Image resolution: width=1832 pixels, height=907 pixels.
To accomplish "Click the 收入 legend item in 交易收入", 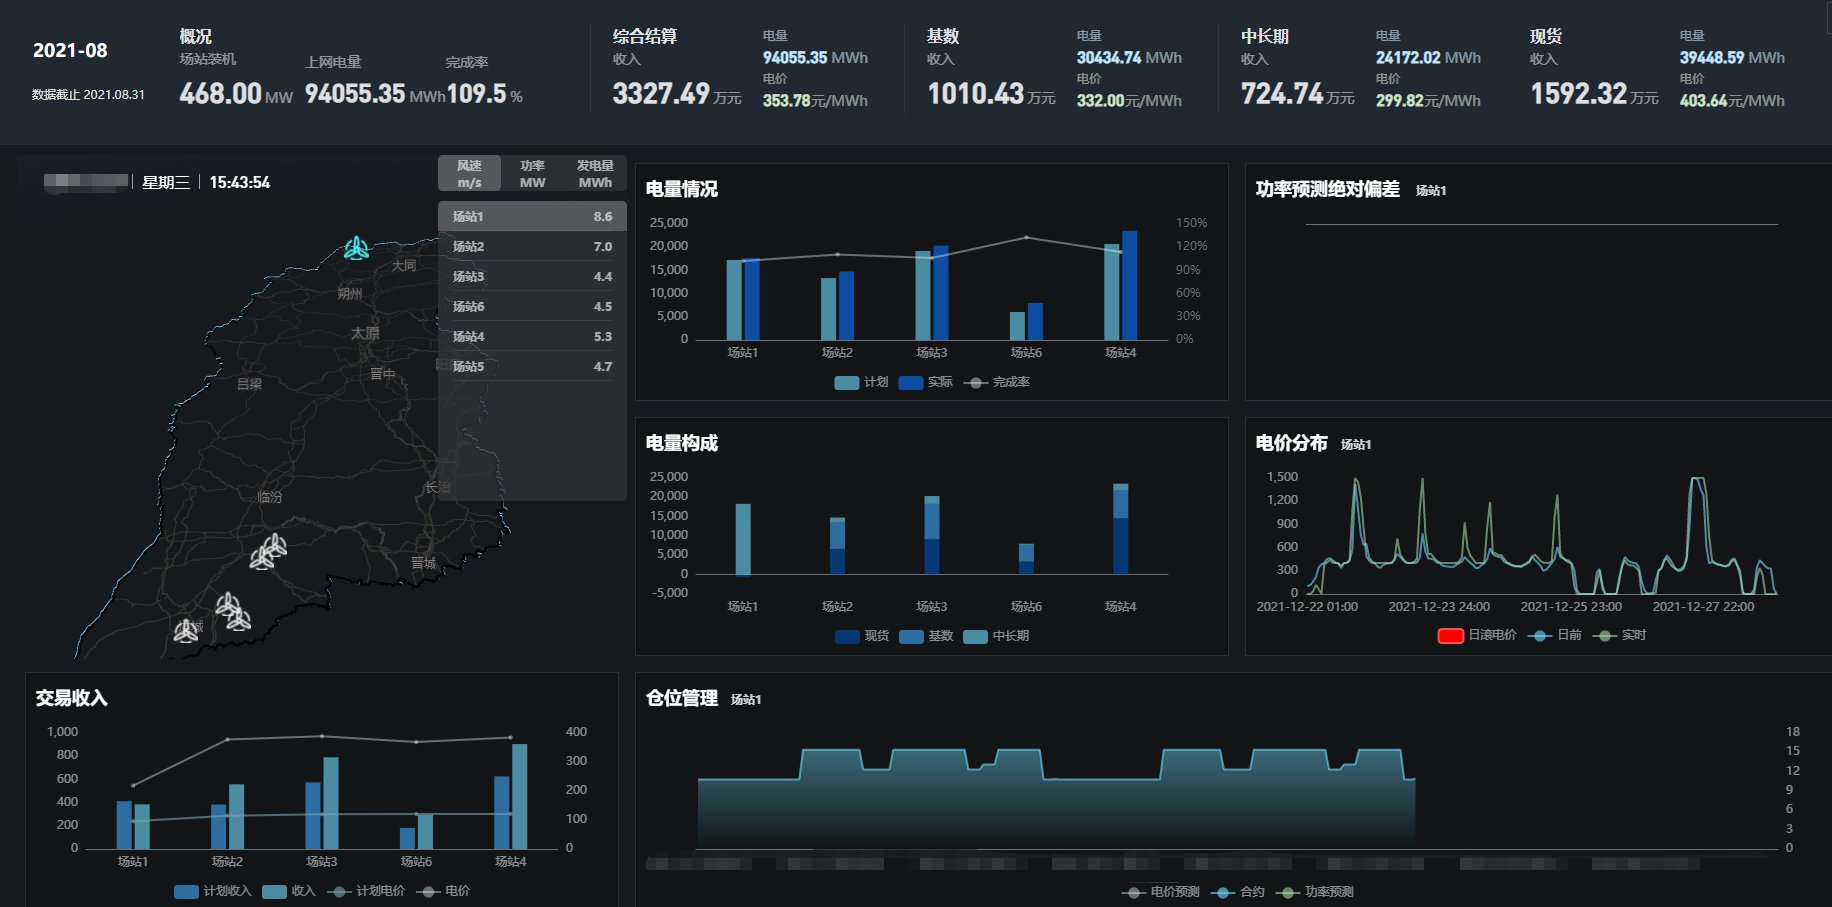I will pos(274,892).
